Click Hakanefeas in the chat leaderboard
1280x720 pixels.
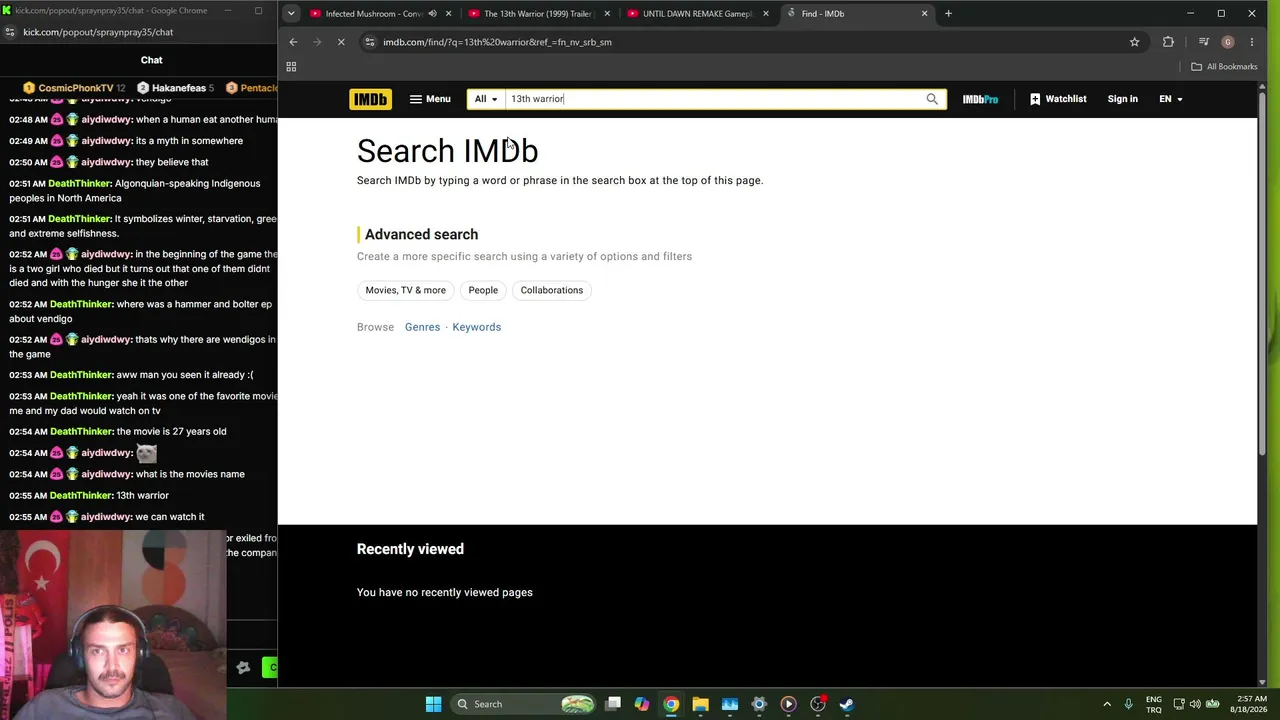[179, 88]
